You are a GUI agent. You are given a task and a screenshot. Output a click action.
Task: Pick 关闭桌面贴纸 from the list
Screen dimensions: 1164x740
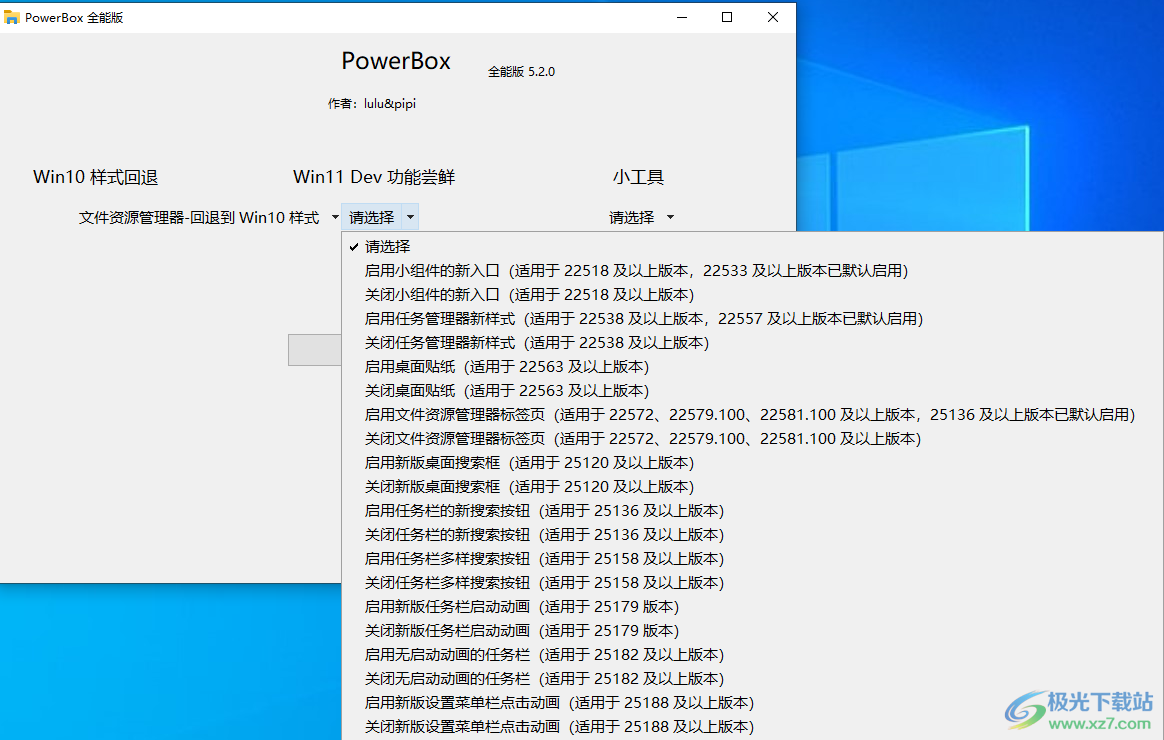click(x=753, y=390)
